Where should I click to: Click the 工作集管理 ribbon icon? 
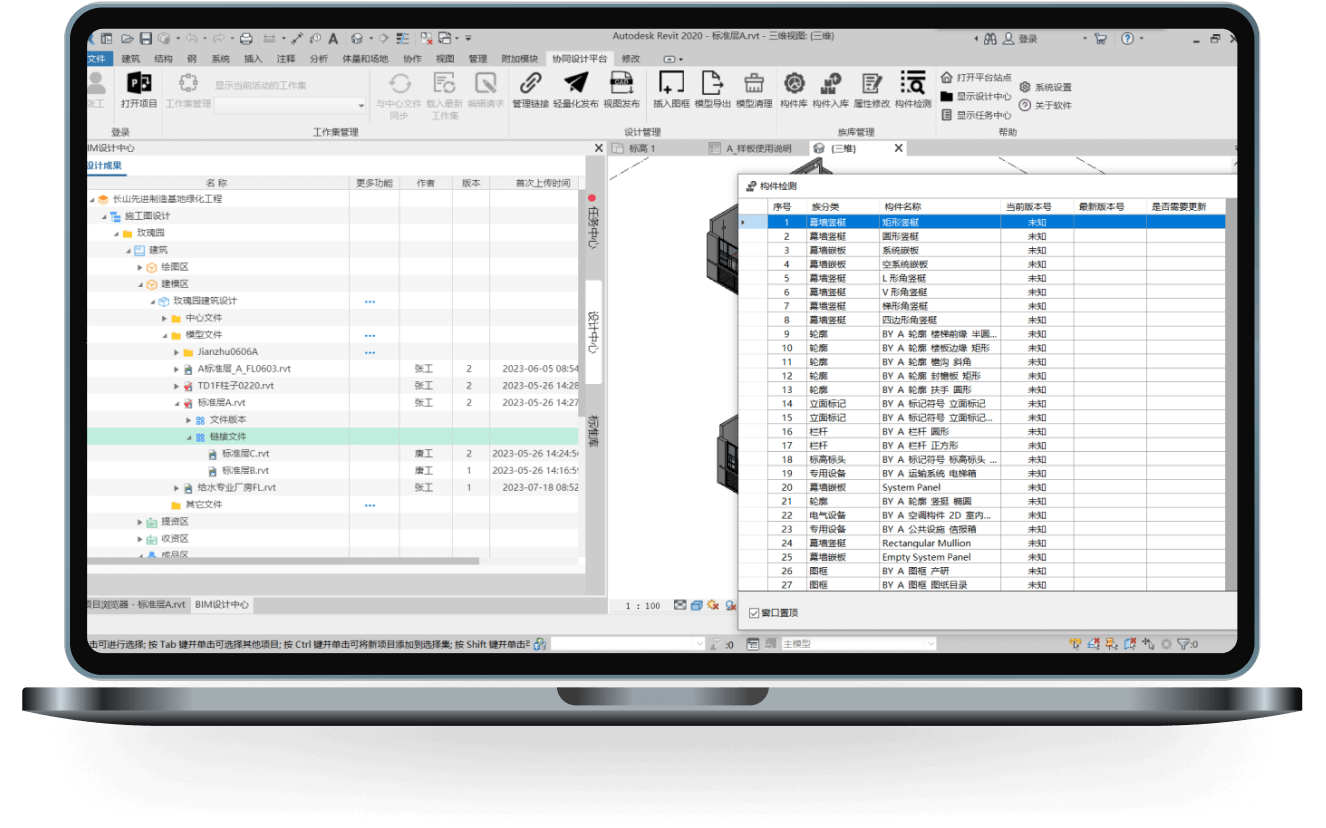[188, 84]
